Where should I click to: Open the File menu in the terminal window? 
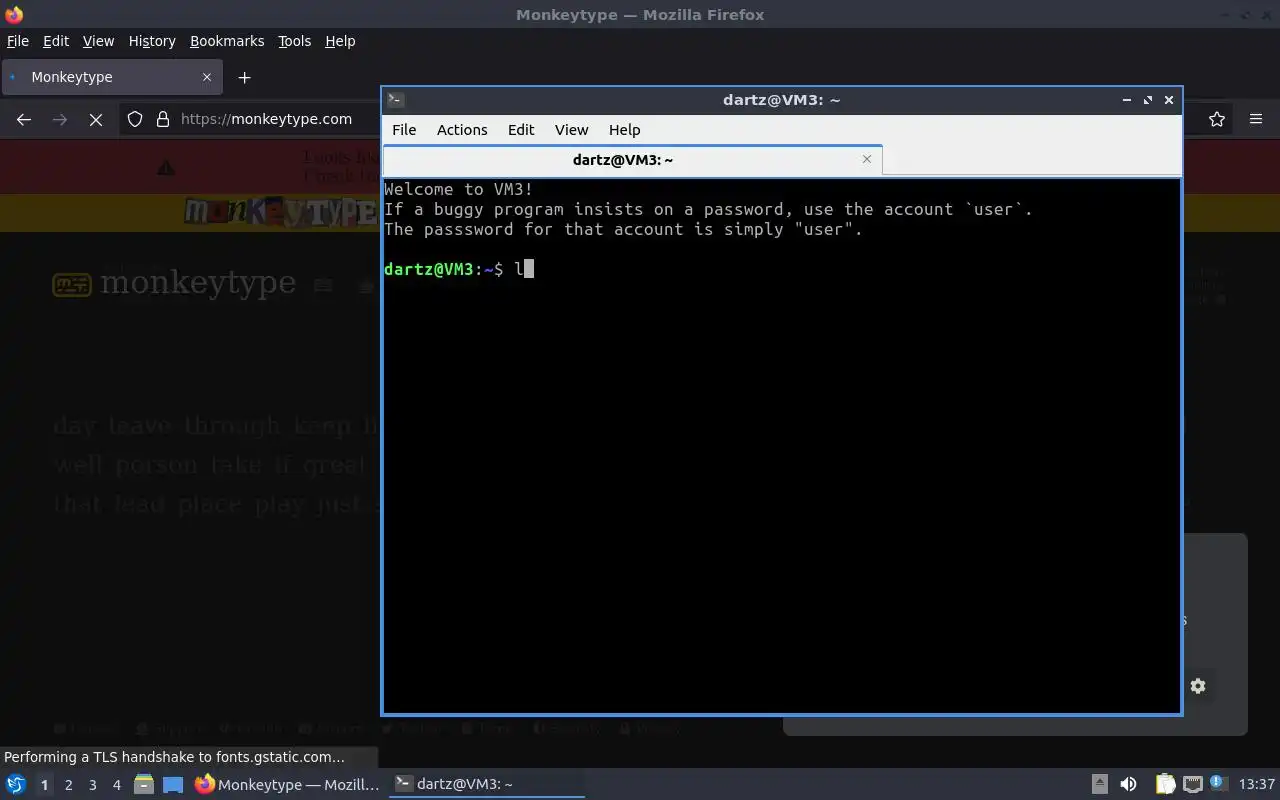[x=404, y=130]
